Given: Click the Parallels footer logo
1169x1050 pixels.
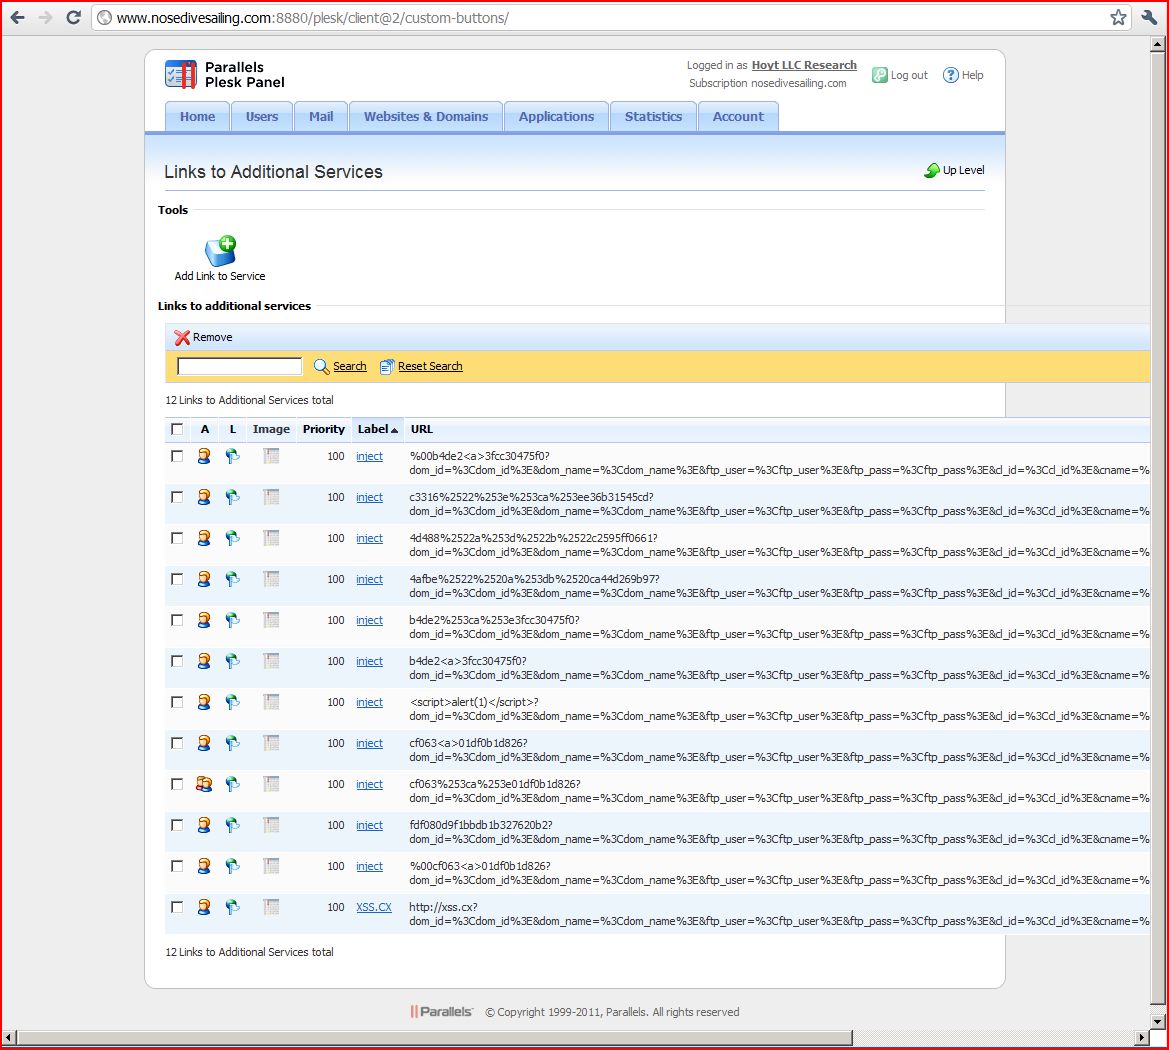Looking at the screenshot, I should pos(441,1011).
